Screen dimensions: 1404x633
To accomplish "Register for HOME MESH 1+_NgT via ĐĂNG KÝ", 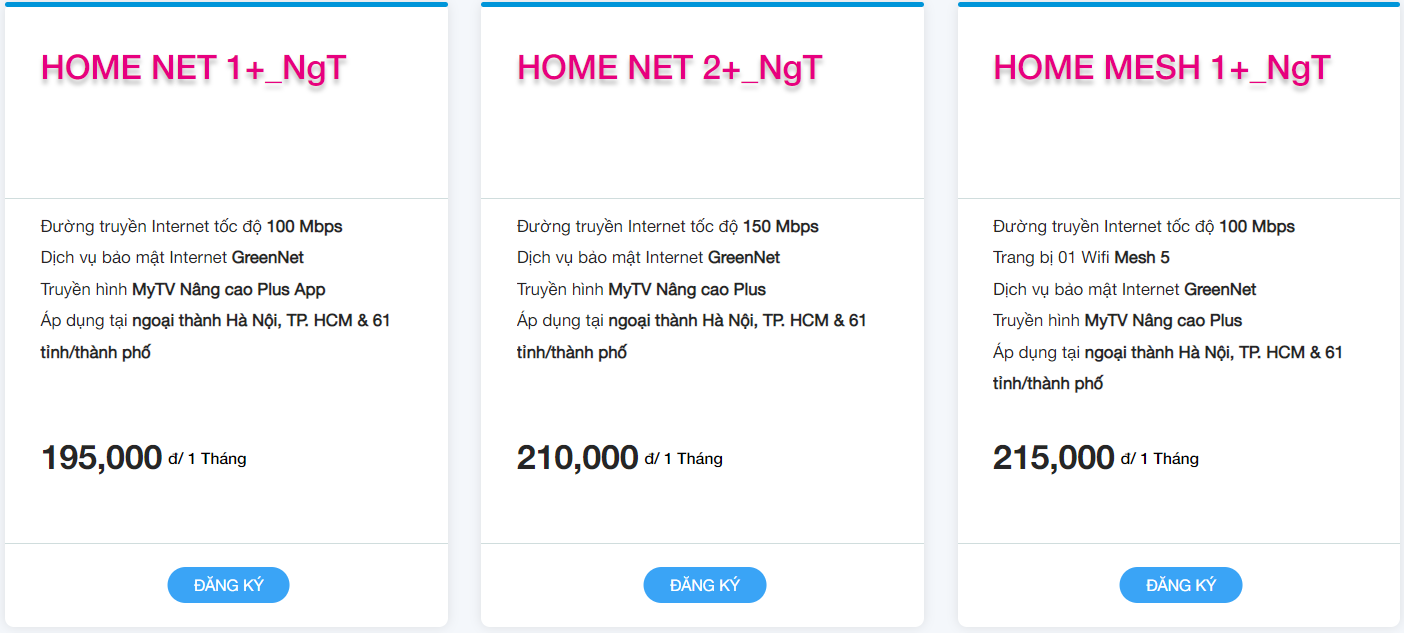I will [x=1180, y=585].
